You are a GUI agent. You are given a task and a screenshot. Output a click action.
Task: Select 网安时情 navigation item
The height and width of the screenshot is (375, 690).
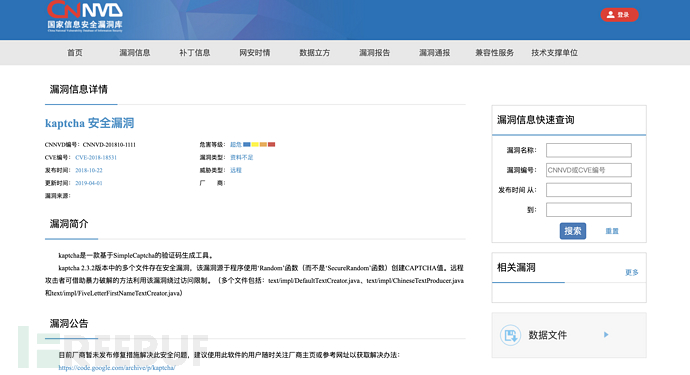(x=254, y=53)
